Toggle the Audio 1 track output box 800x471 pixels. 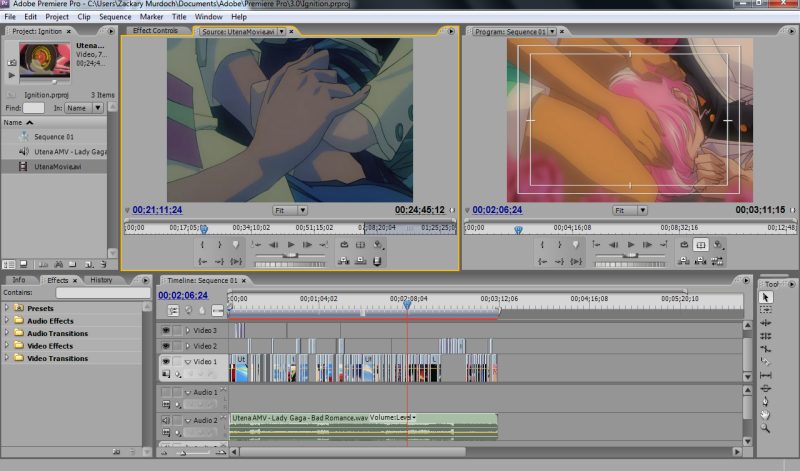(x=166, y=392)
